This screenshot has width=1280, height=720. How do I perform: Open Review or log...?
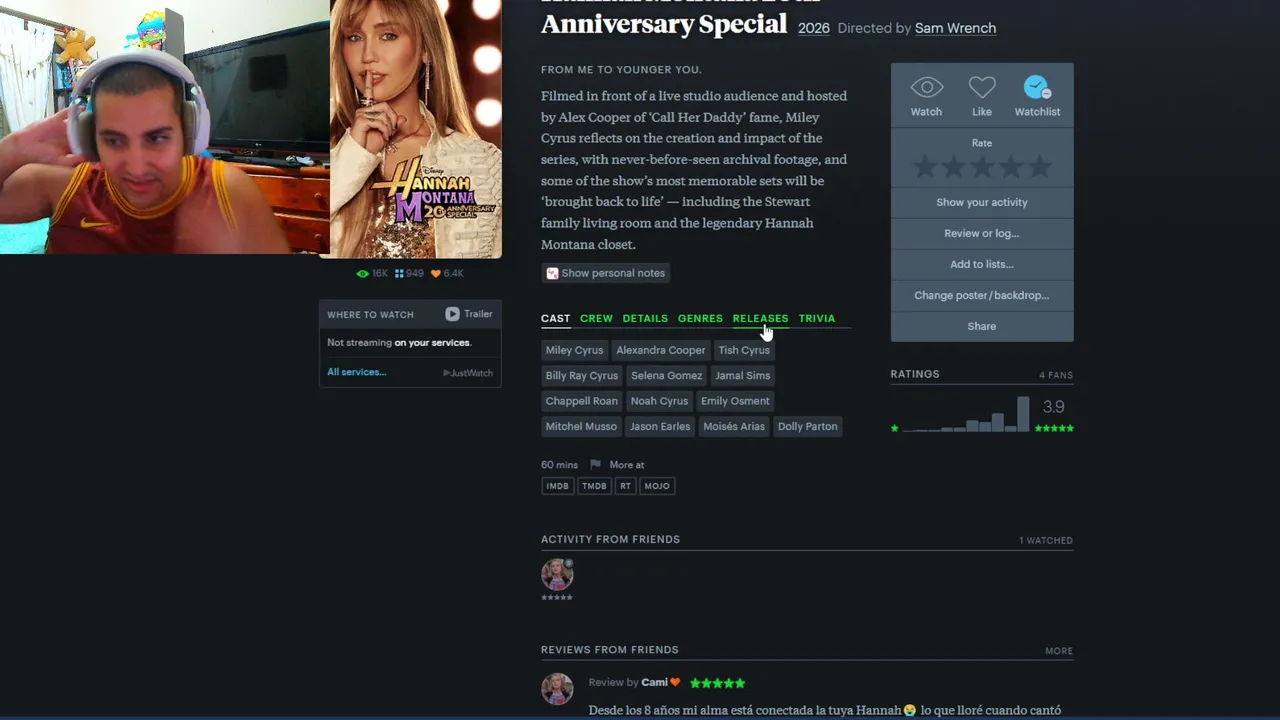[982, 233]
